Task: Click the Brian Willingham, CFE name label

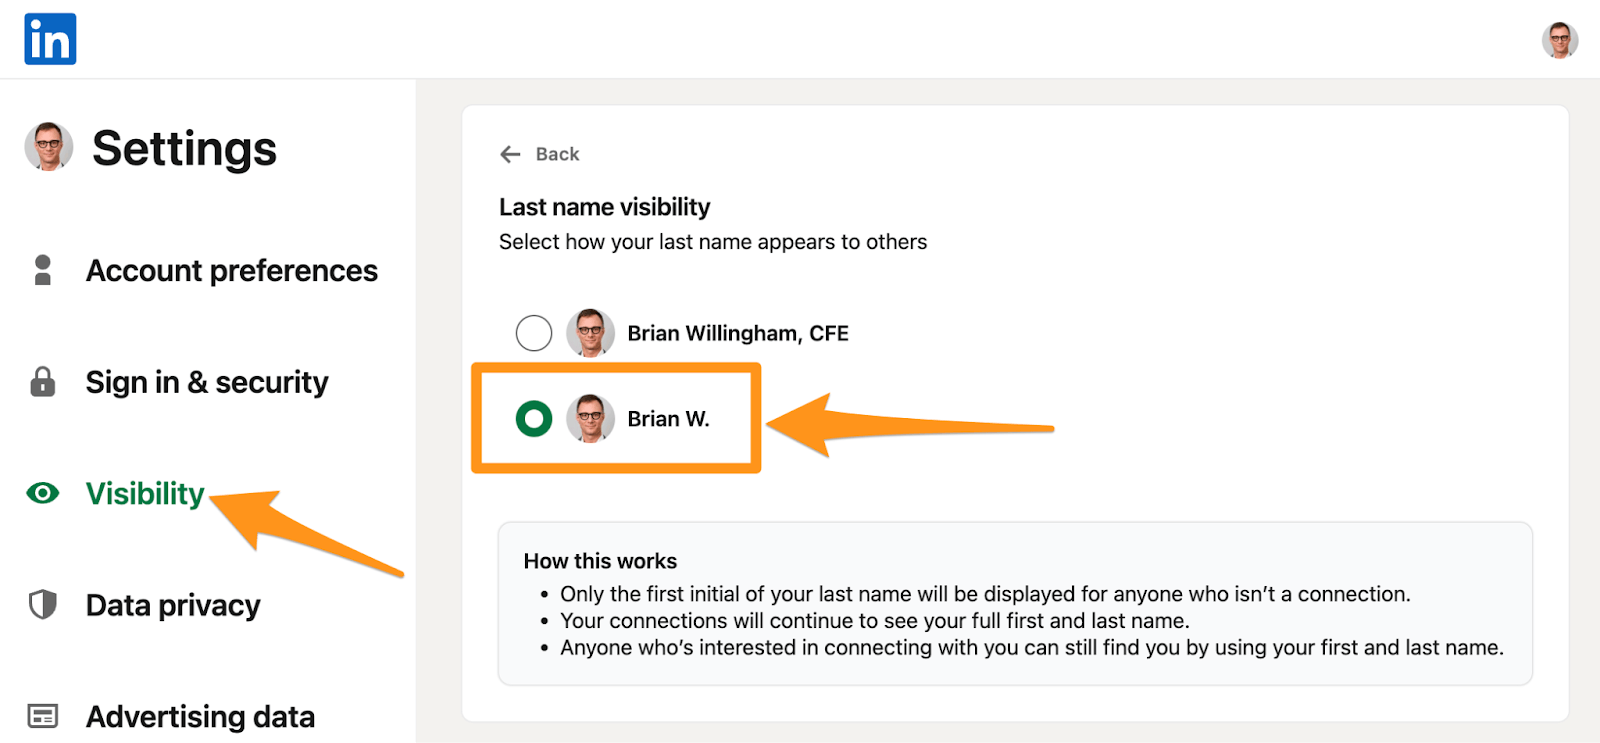Action: [737, 333]
